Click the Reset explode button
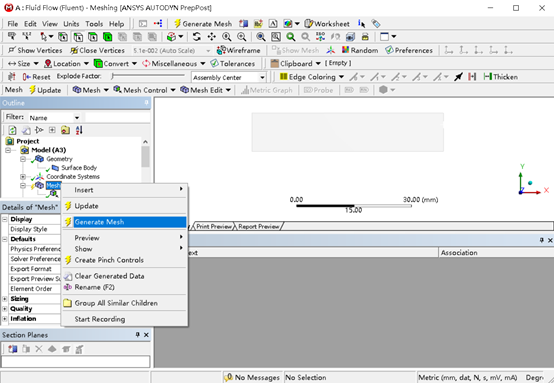The width and height of the screenshot is (554, 383). point(36,77)
